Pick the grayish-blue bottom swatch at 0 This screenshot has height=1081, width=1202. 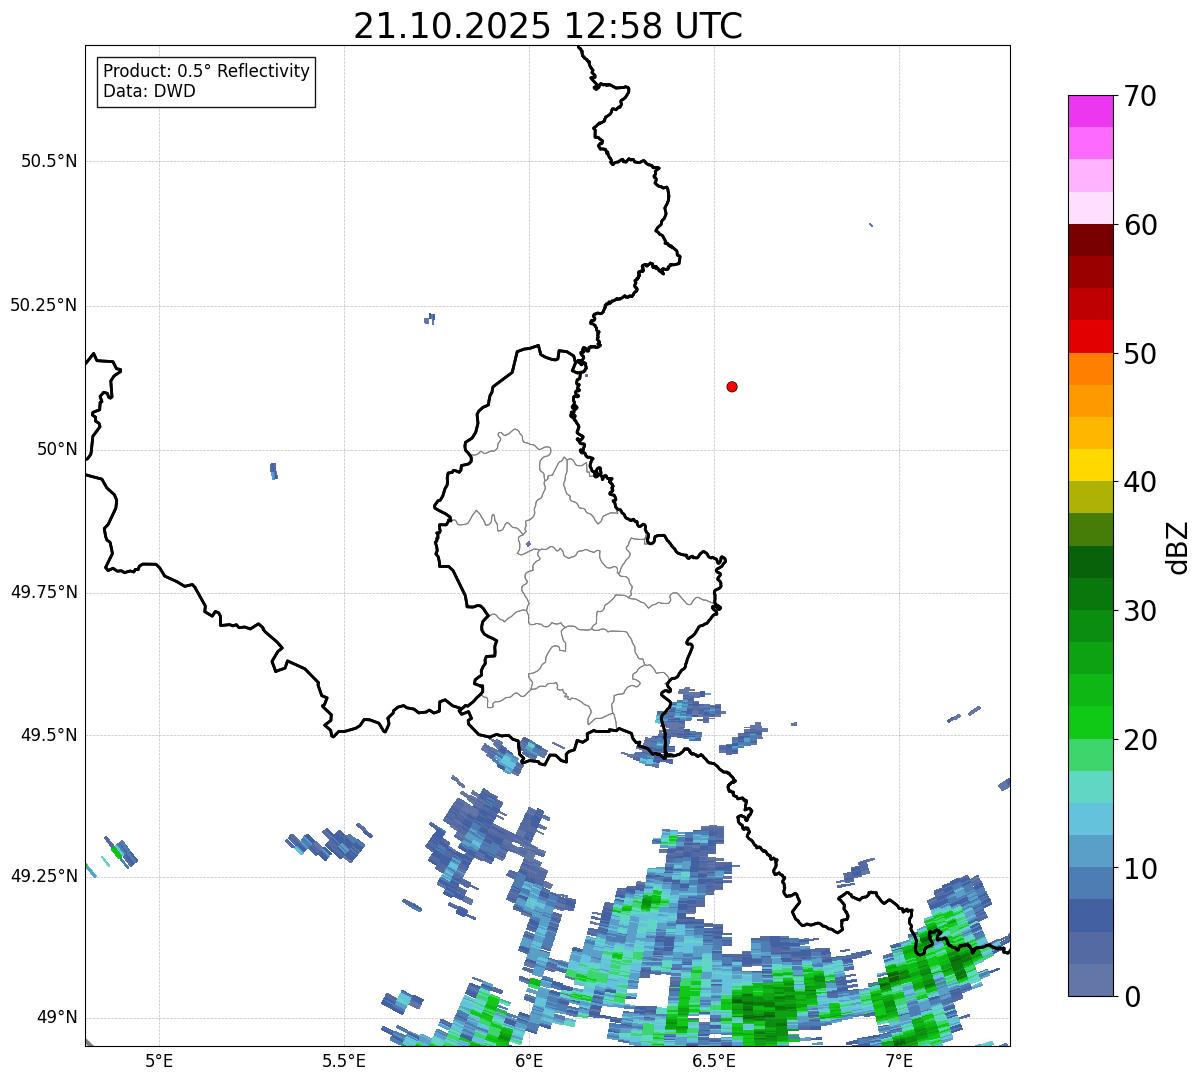[1090, 980]
